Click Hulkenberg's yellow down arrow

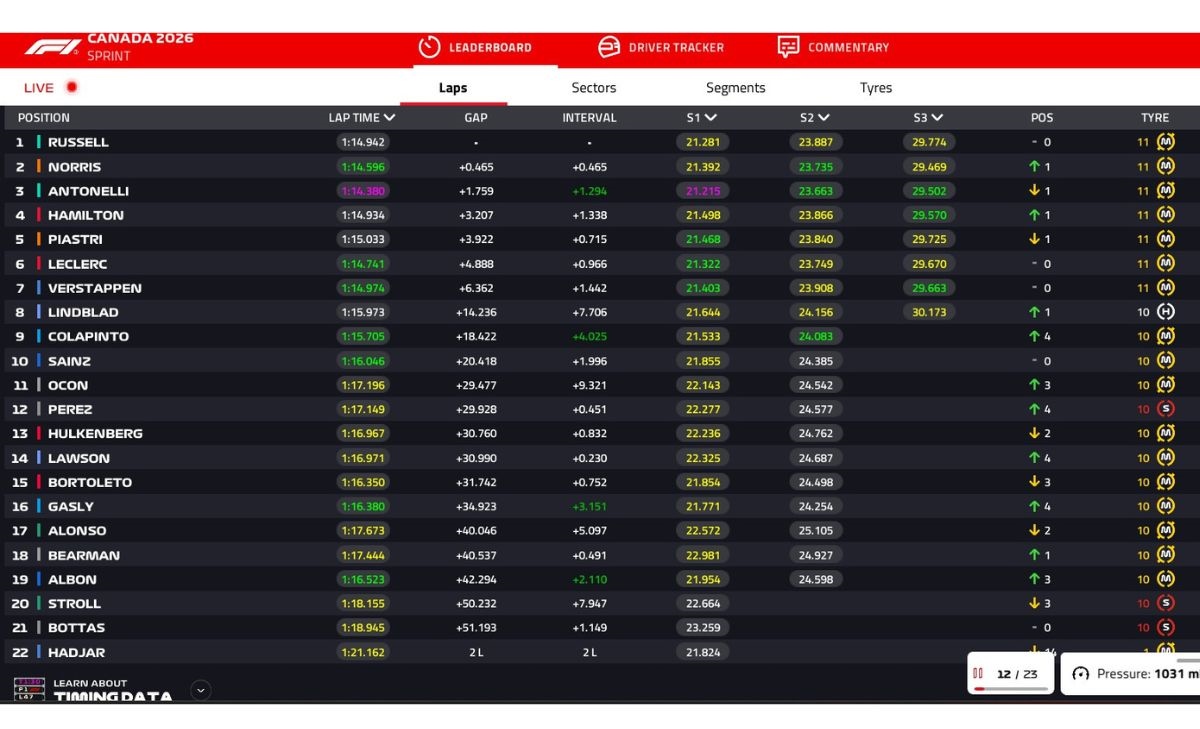pyautogui.click(x=1034, y=434)
